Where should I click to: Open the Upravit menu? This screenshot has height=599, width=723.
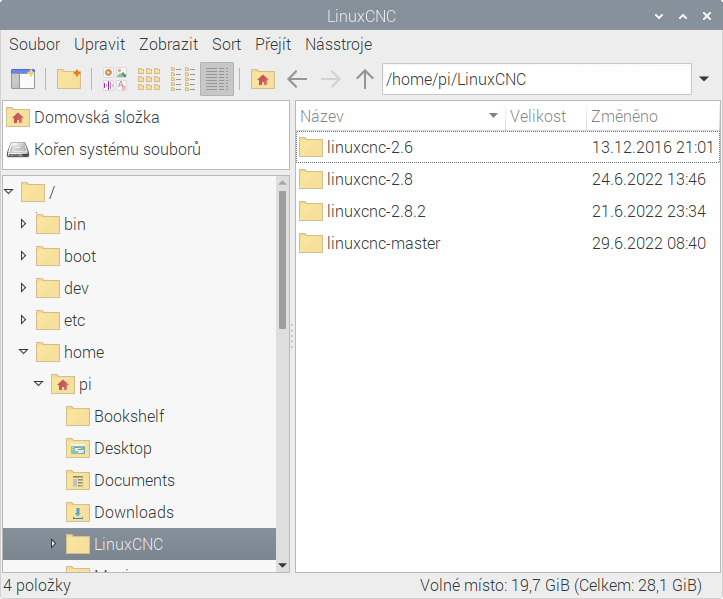100,44
